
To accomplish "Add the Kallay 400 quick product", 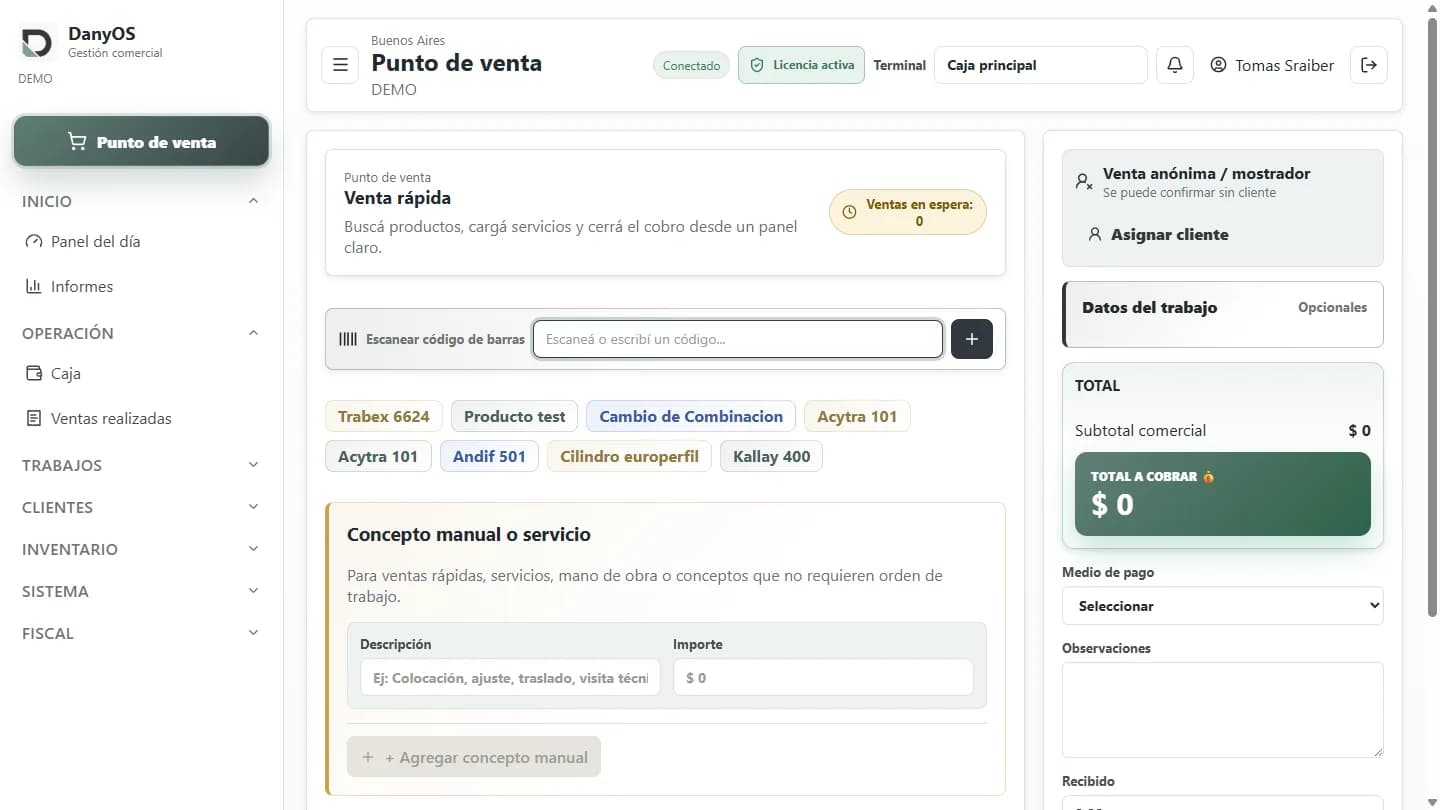I will 771,456.
